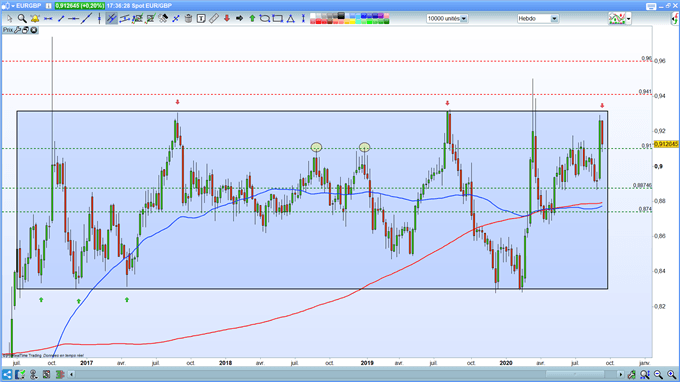Image resolution: width=680 pixels, height=382 pixels.
Task: Select the text box tool
Action: 201,19
